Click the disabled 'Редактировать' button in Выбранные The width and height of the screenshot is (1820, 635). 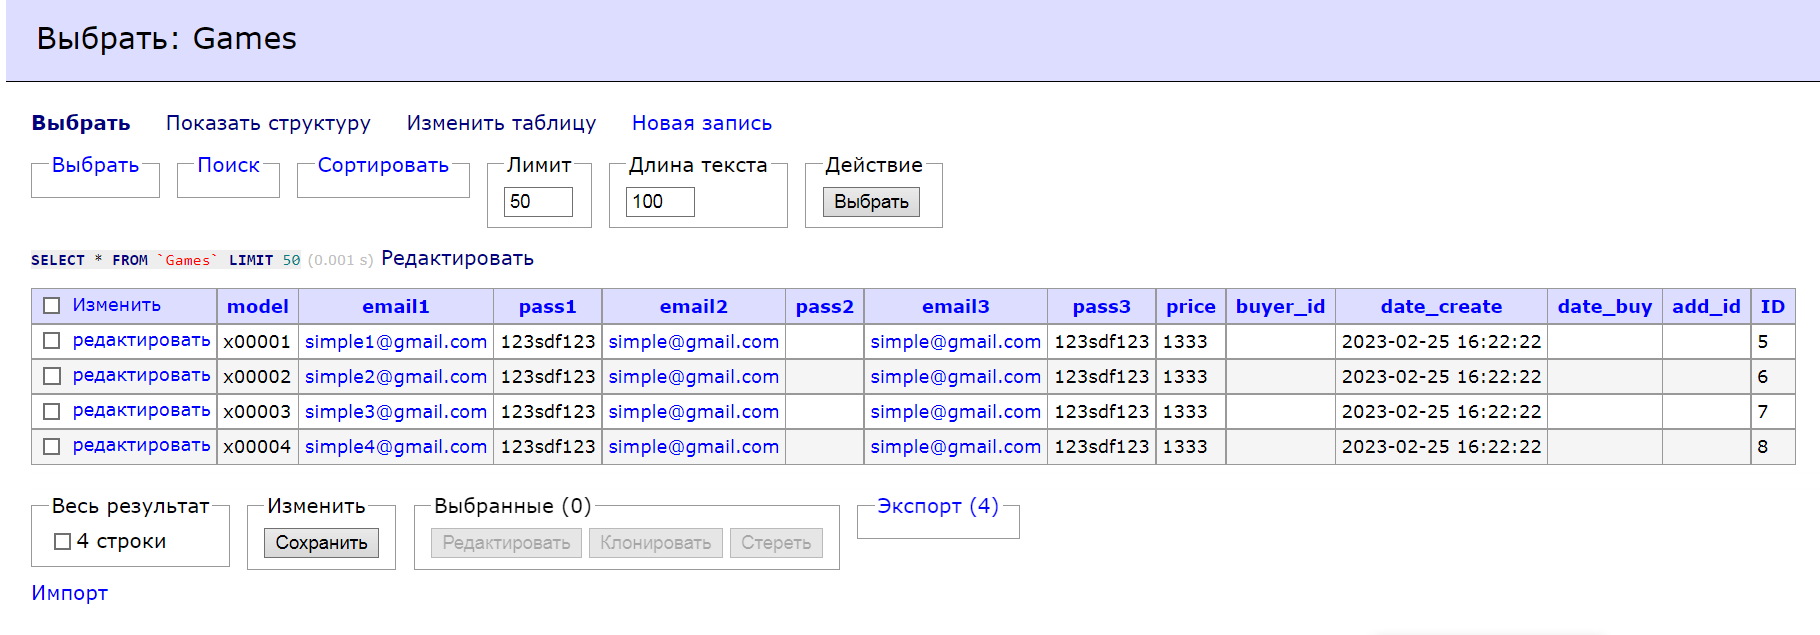pyautogui.click(x=506, y=543)
